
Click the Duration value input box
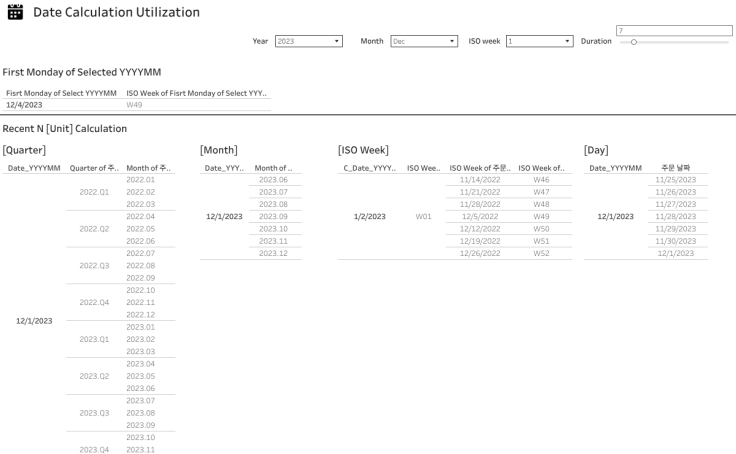tap(675, 31)
